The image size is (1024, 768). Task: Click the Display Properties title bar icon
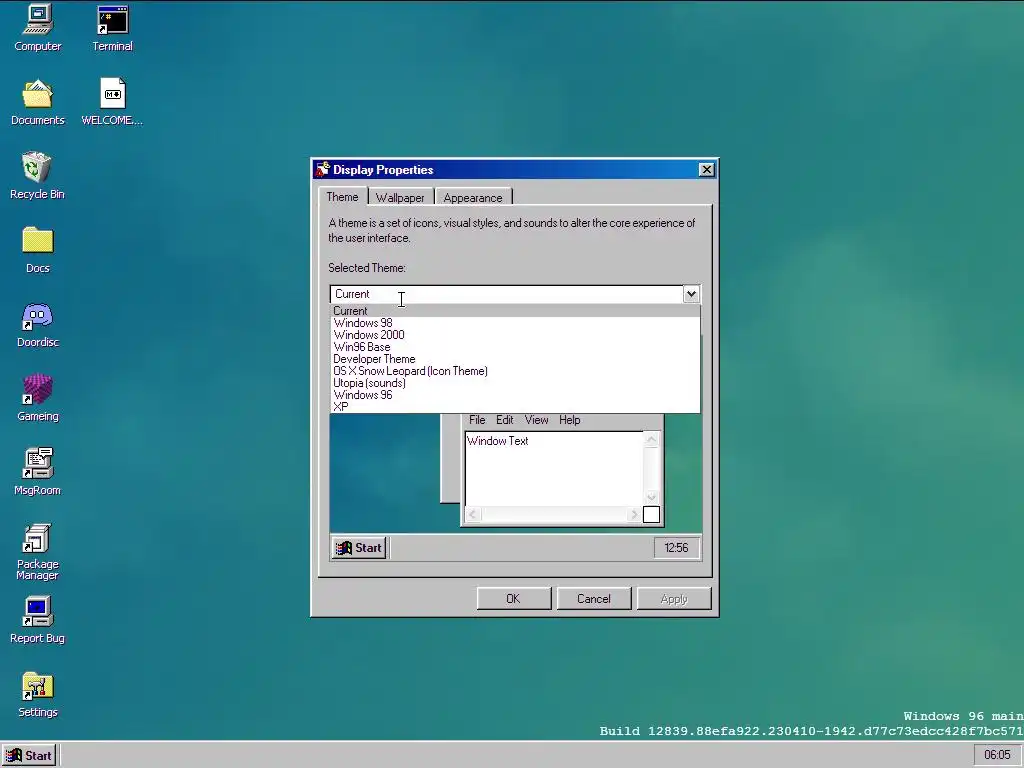click(x=323, y=170)
